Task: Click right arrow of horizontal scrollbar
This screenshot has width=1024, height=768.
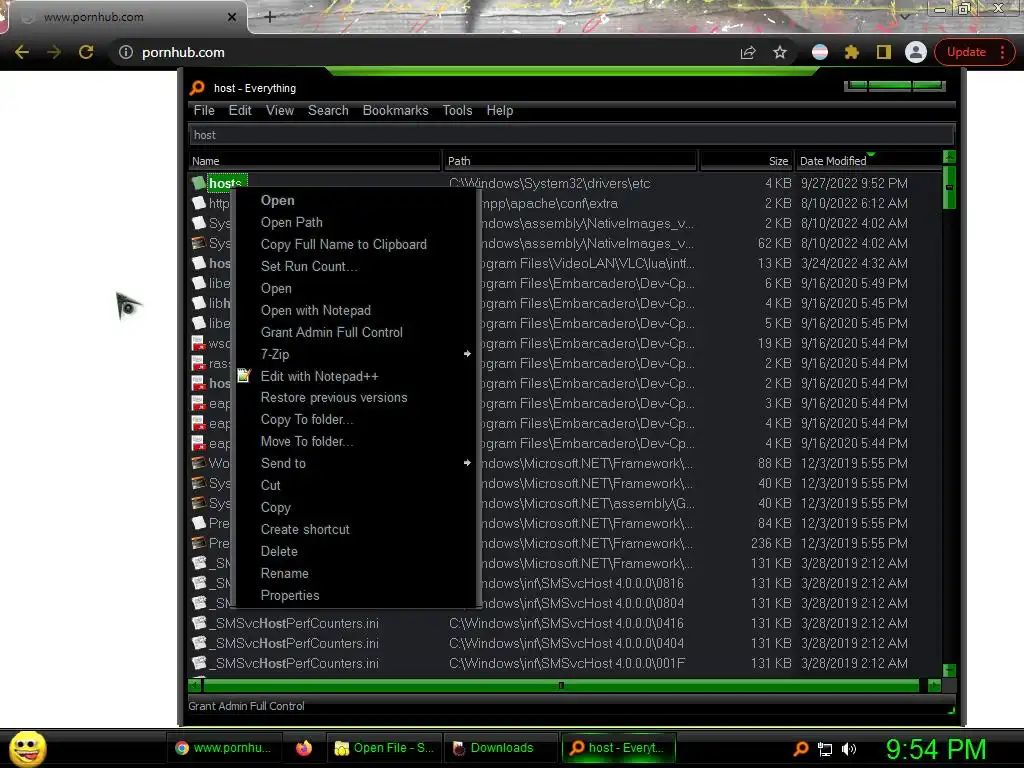Action: 934,685
